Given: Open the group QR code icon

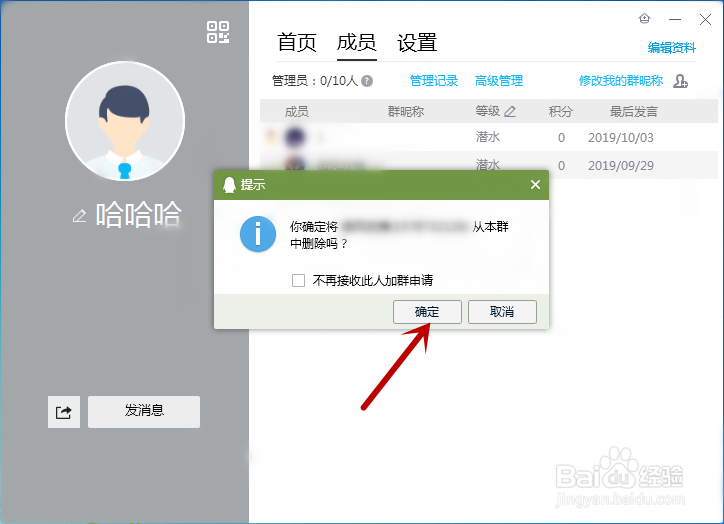Looking at the screenshot, I should pos(218,32).
